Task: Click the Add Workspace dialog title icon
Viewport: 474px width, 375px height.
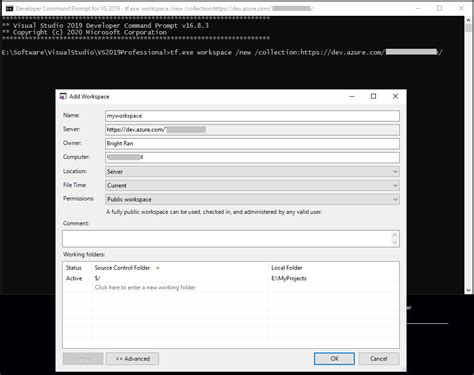Action: (63, 96)
